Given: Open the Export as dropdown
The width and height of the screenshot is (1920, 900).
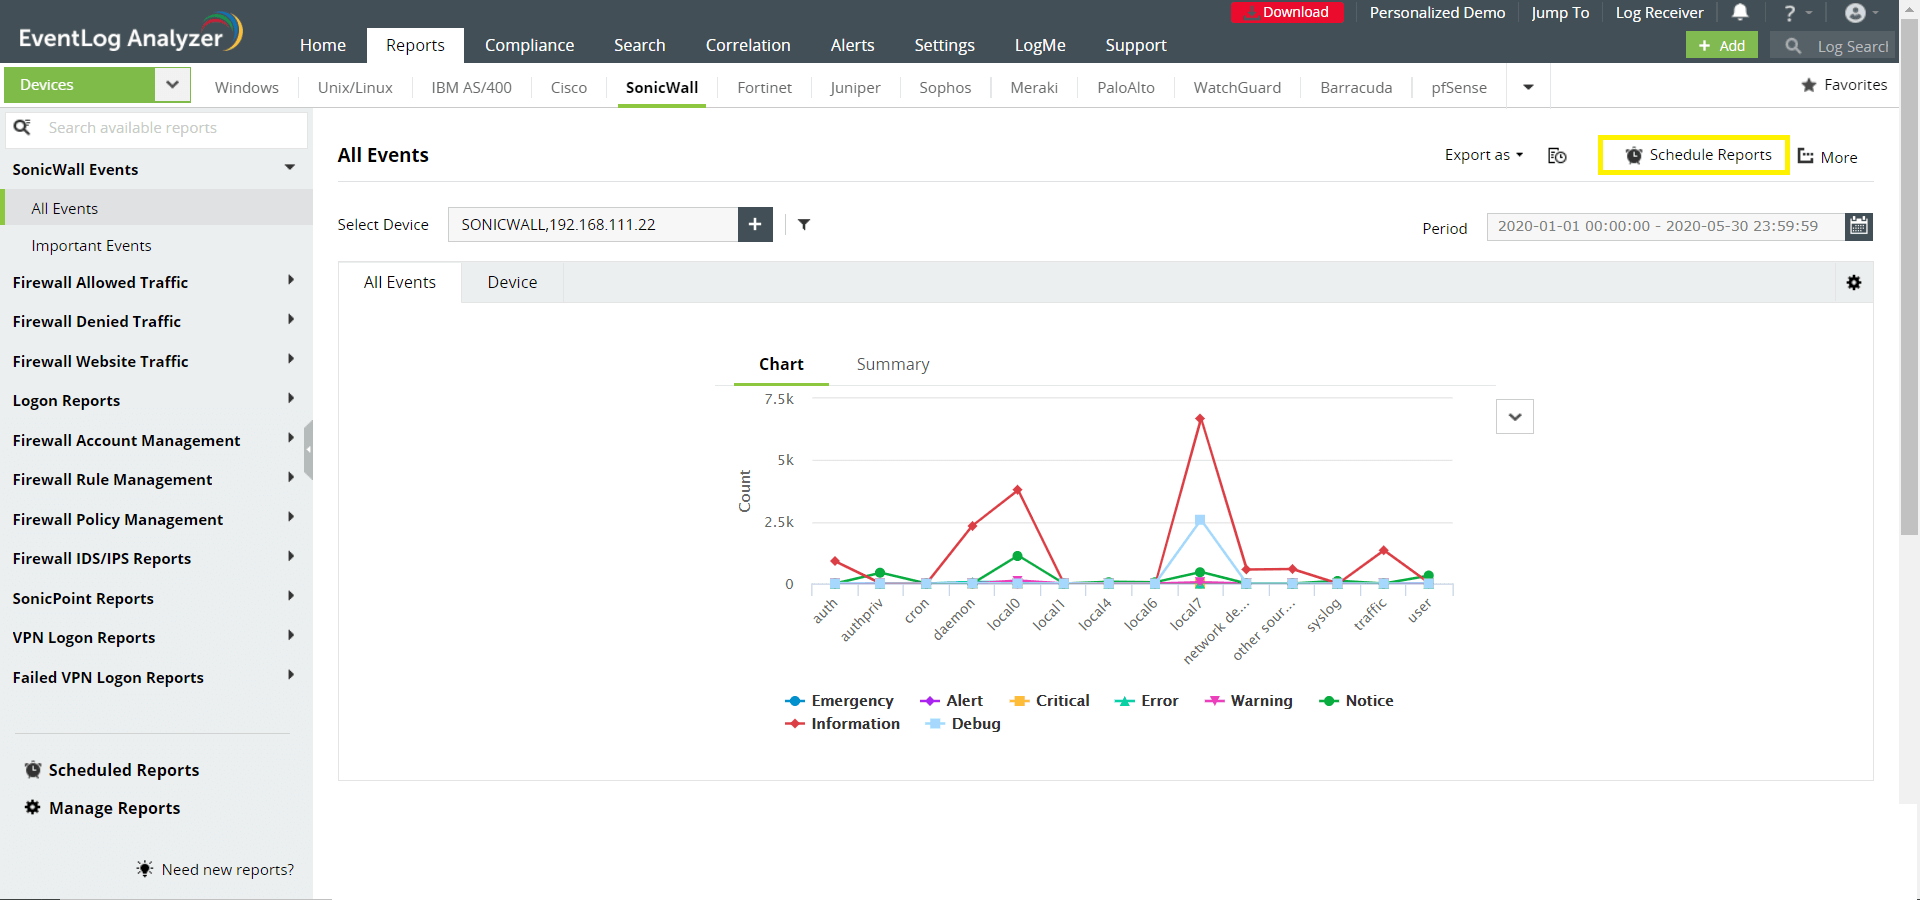Looking at the screenshot, I should (1484, 155).
